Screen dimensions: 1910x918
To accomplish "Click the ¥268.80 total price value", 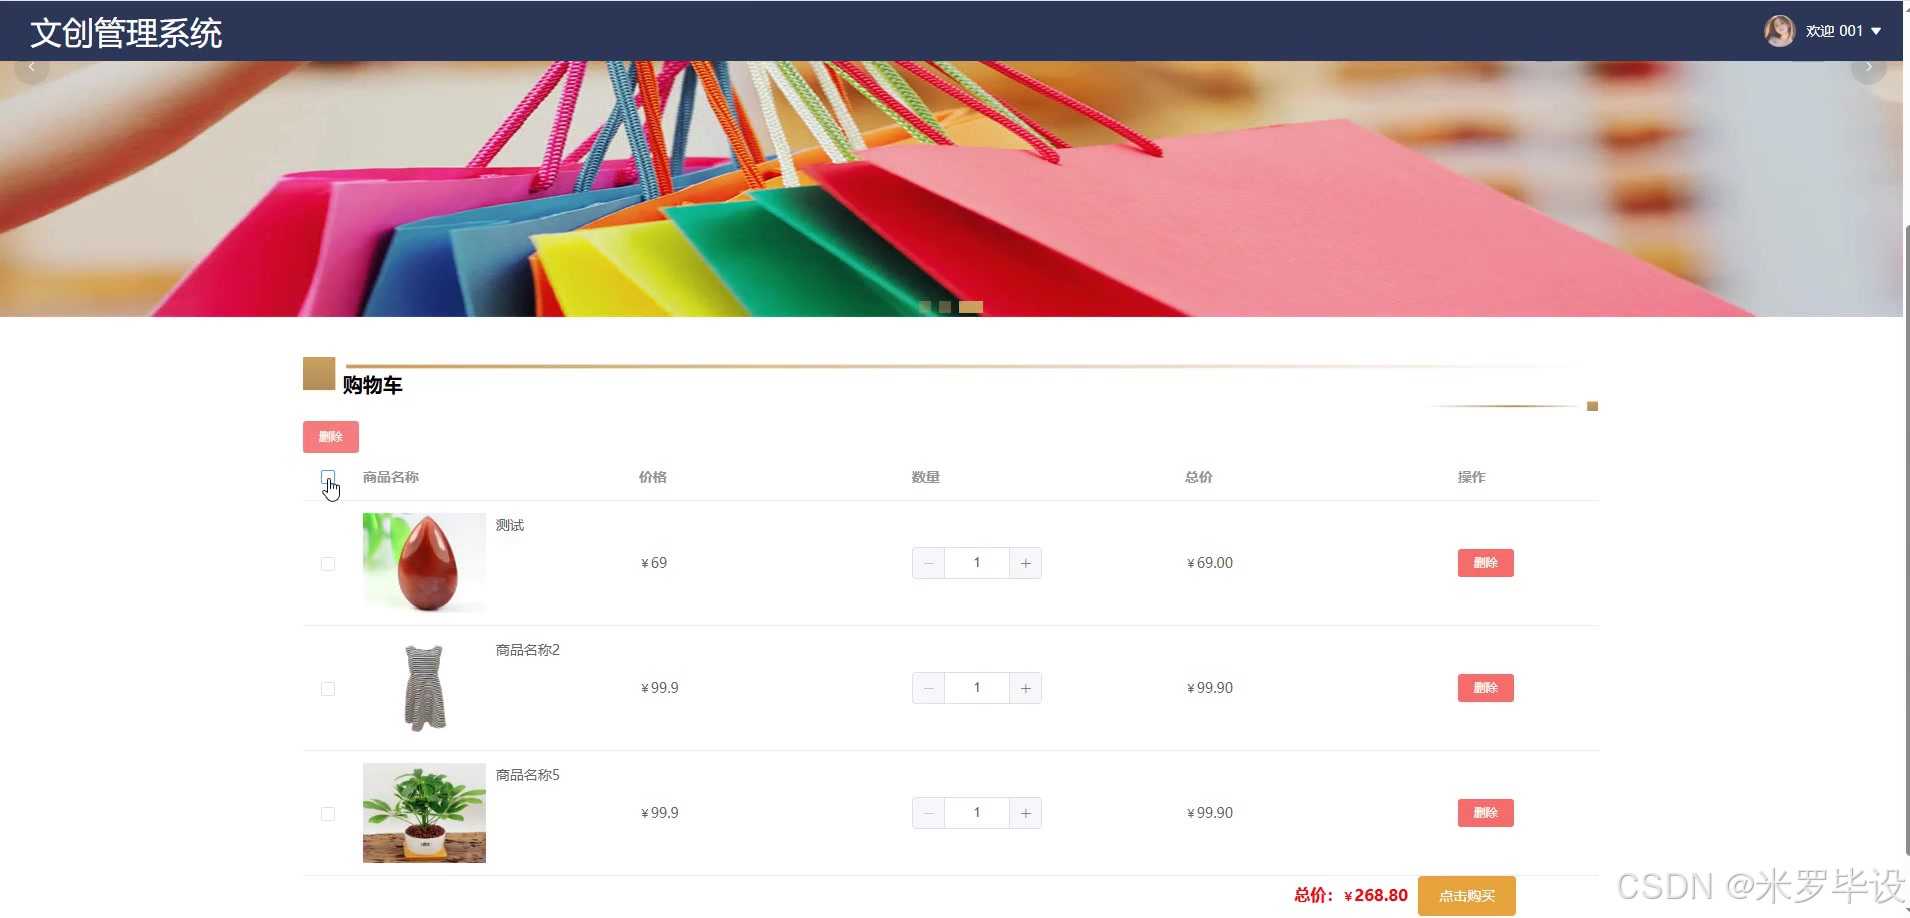I will pos(1376,896).
